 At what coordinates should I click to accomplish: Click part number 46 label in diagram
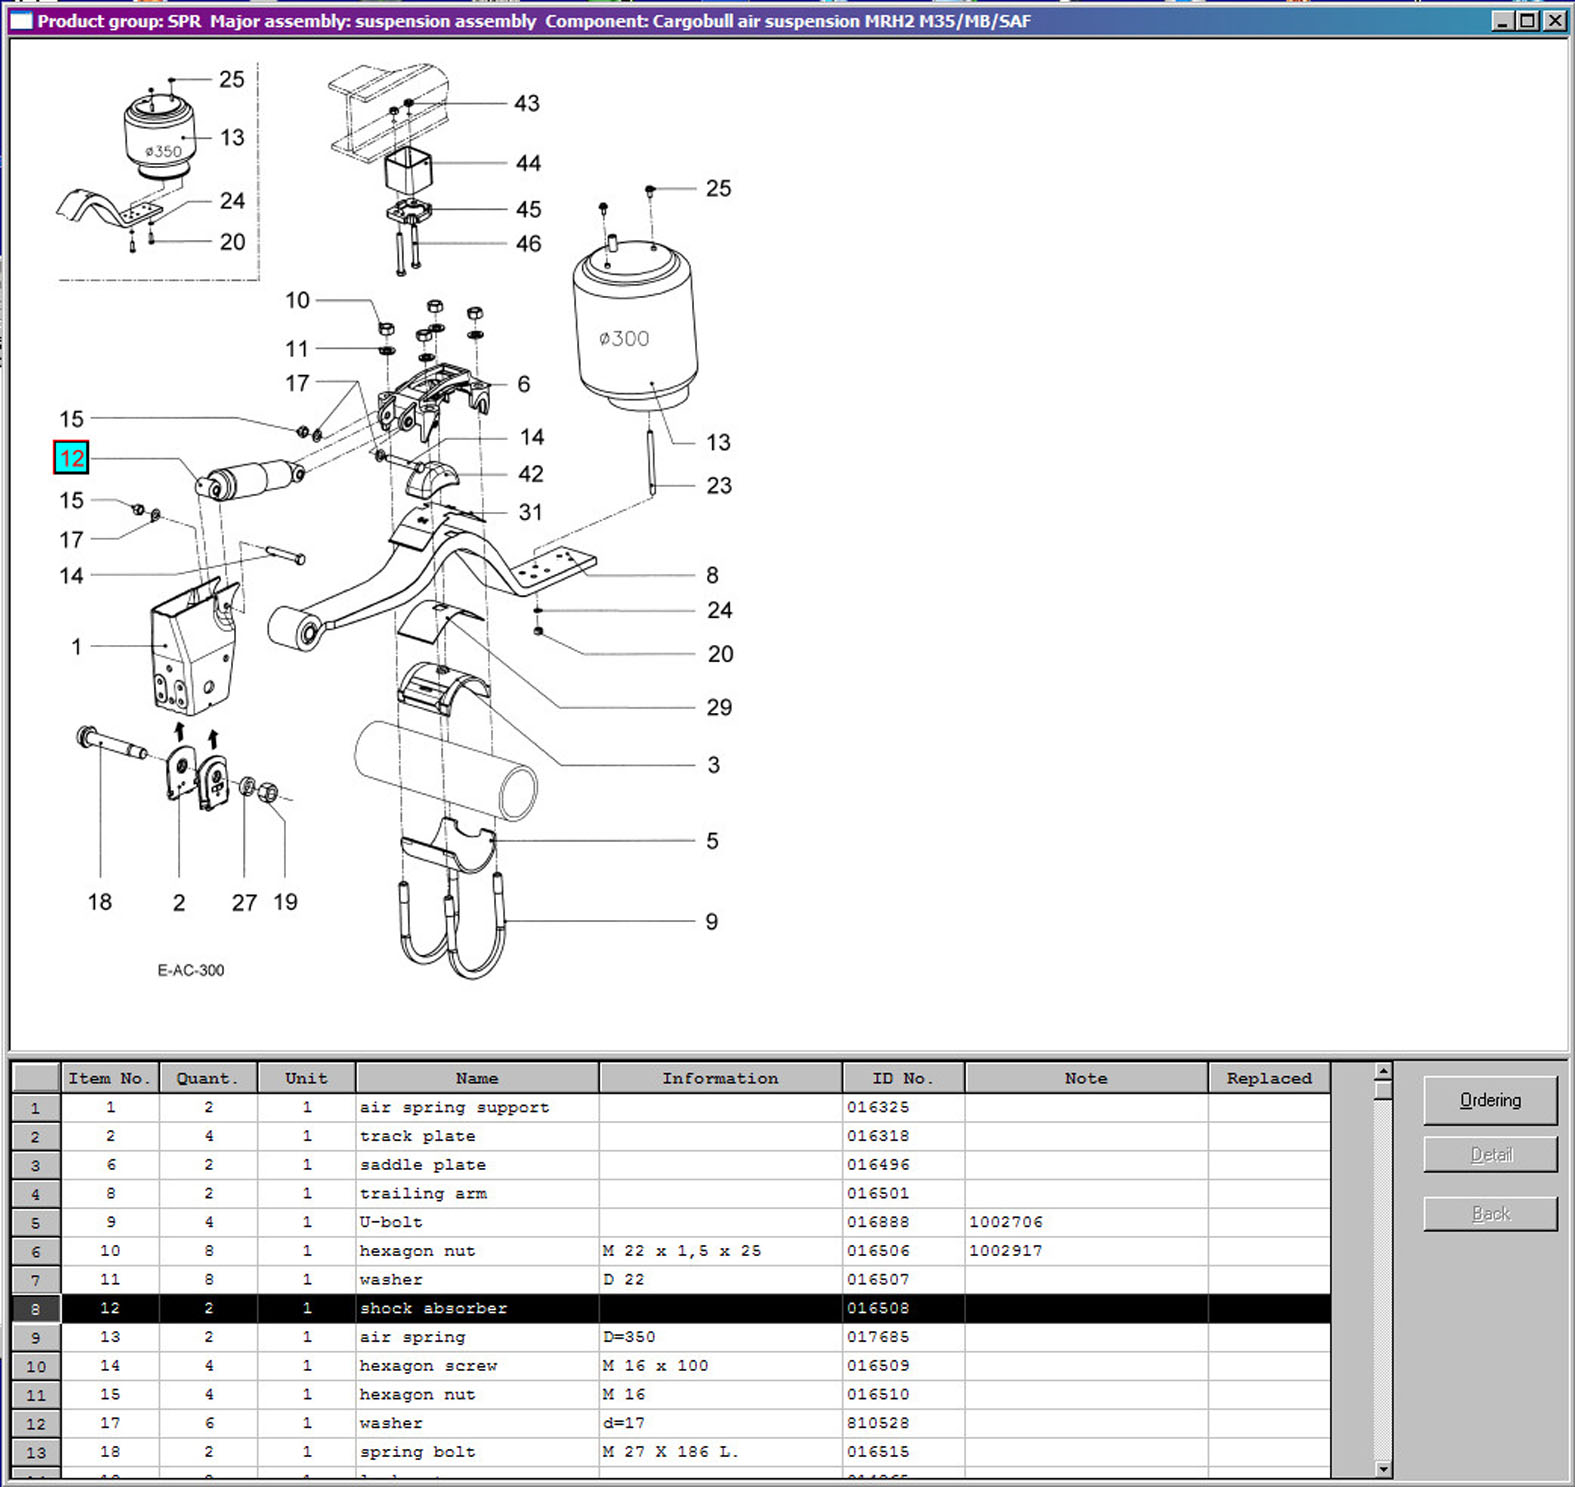pos(528,244)
